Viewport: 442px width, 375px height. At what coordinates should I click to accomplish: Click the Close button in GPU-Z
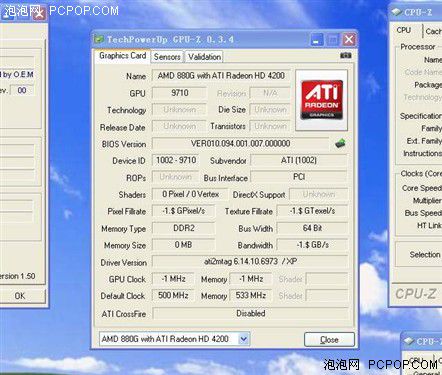329,339
